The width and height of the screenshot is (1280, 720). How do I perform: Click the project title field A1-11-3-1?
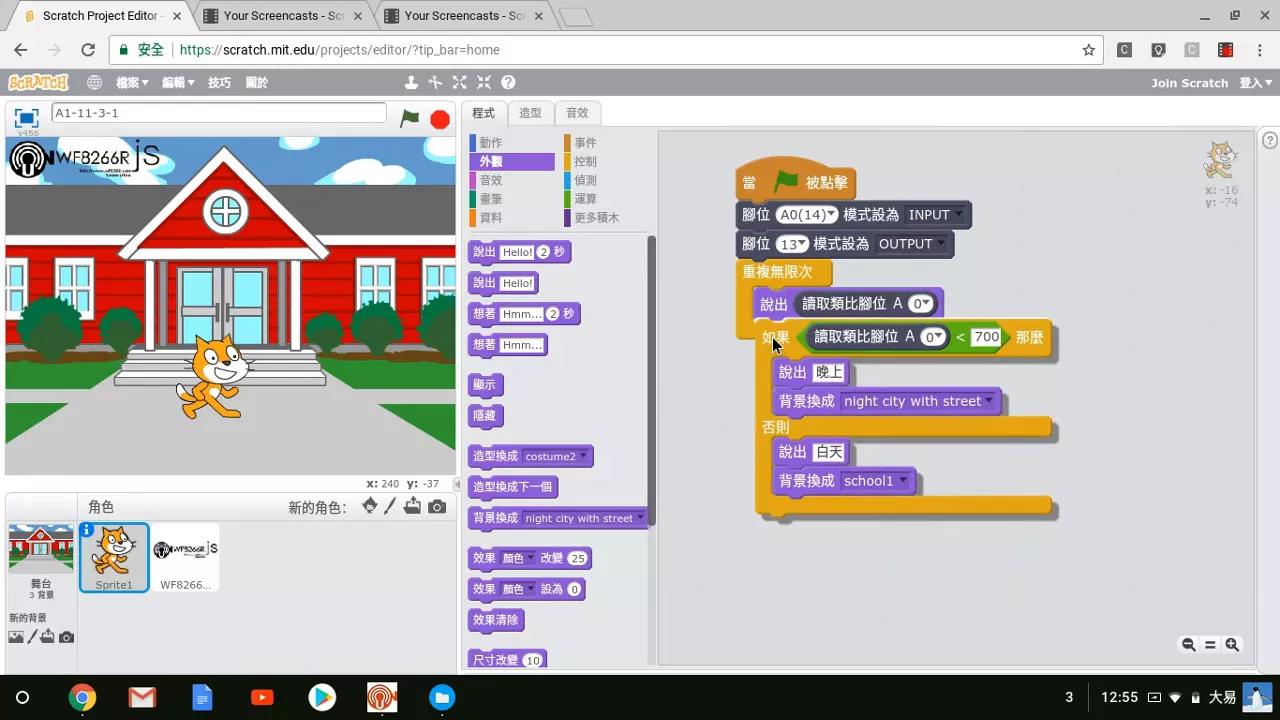[218, 113]
